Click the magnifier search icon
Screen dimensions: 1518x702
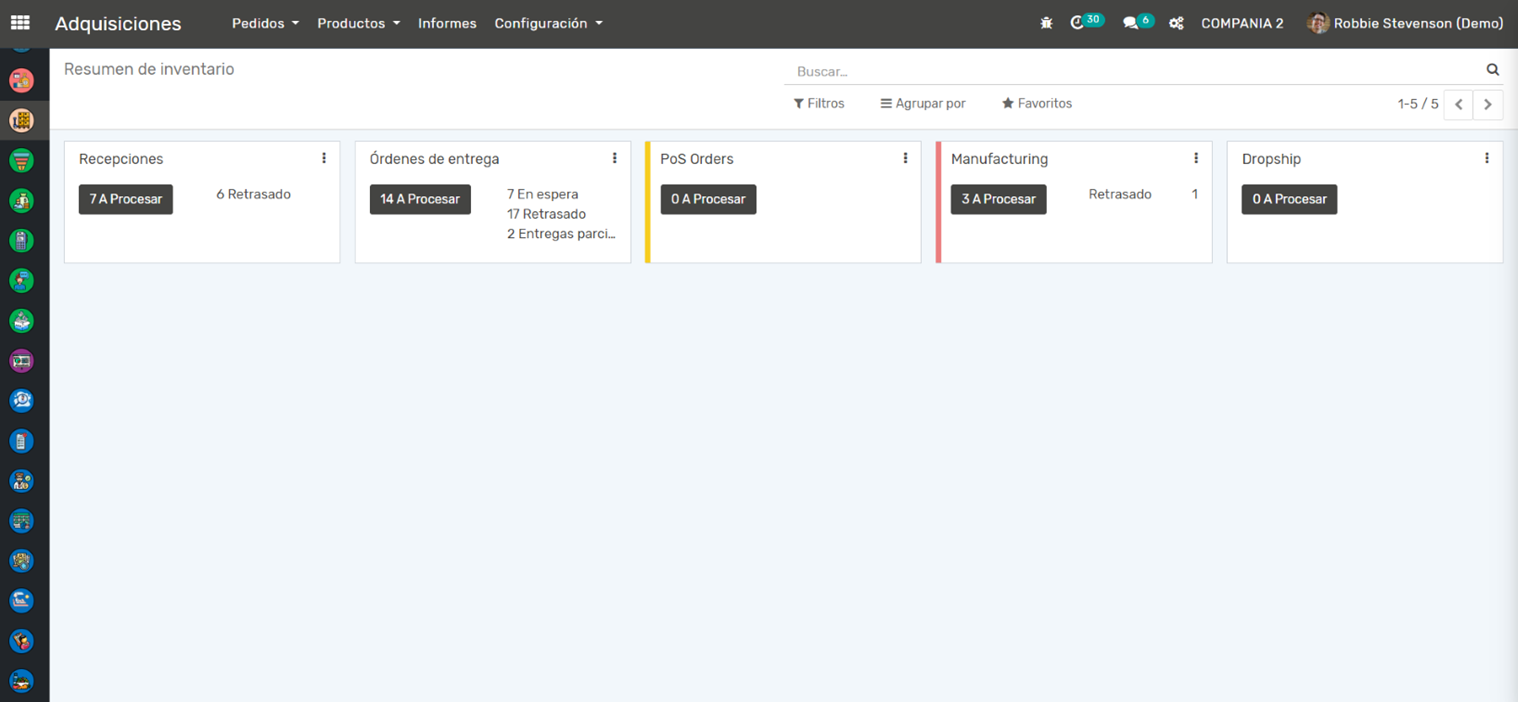point(1492,70)
